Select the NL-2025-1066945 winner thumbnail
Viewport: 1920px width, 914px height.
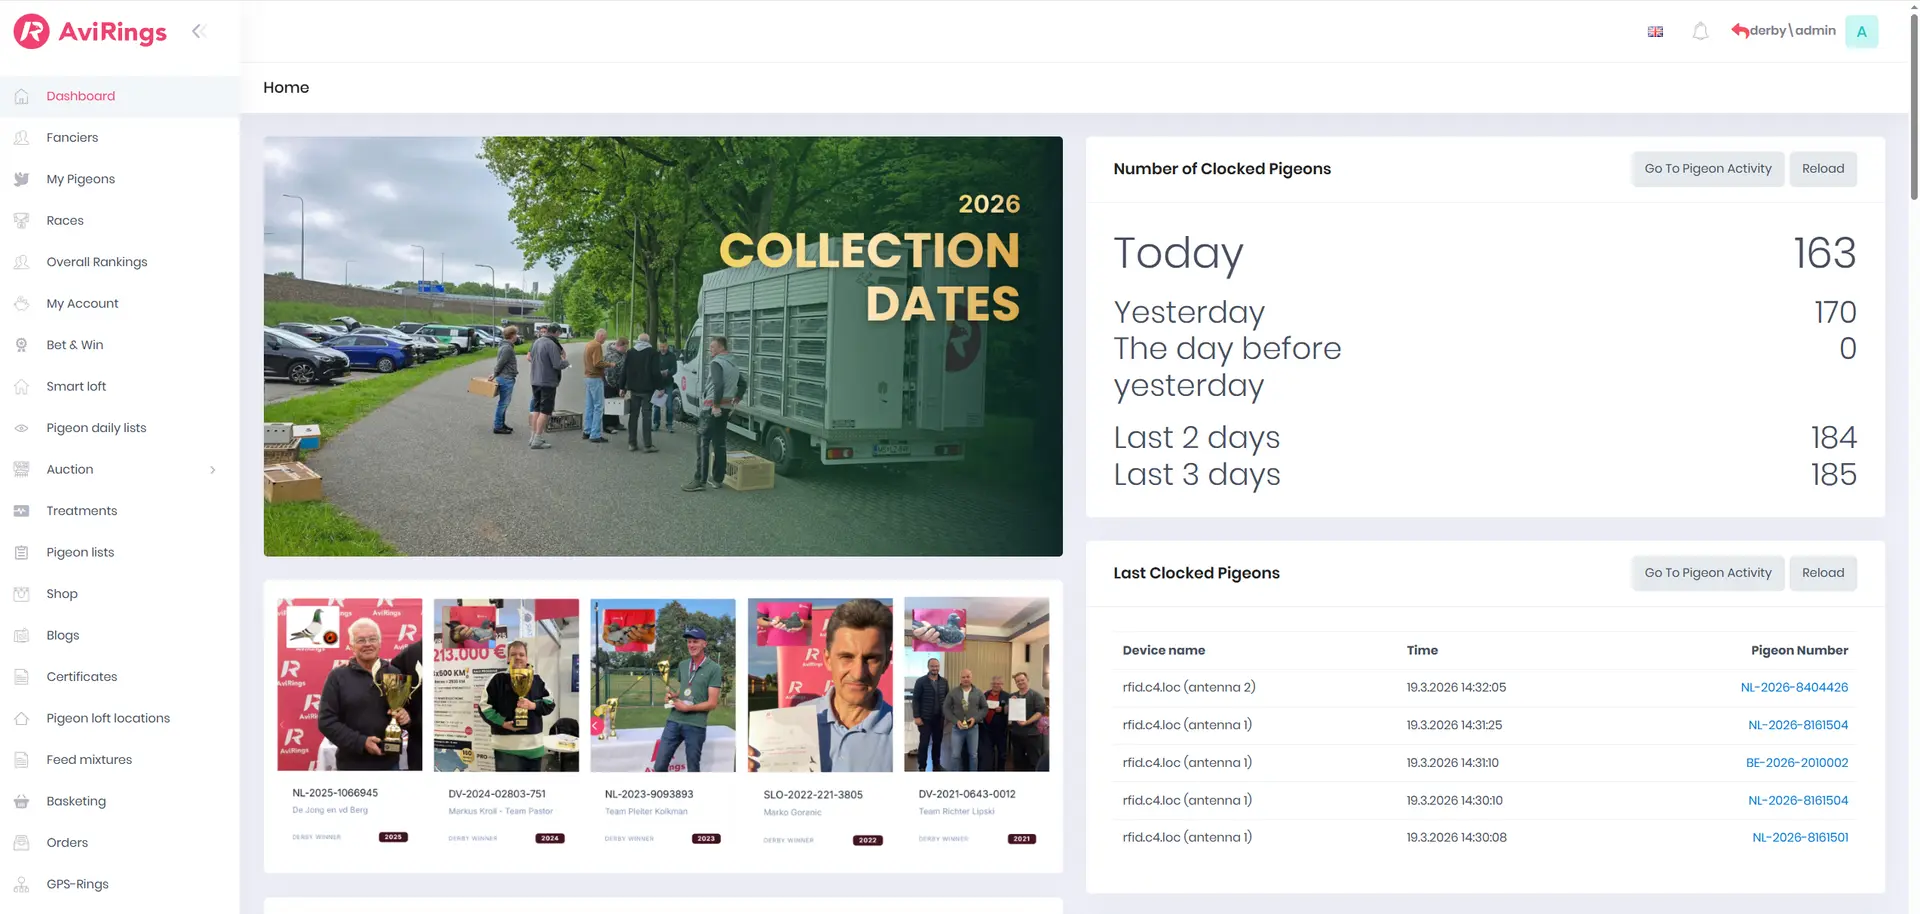click(349, 685)
